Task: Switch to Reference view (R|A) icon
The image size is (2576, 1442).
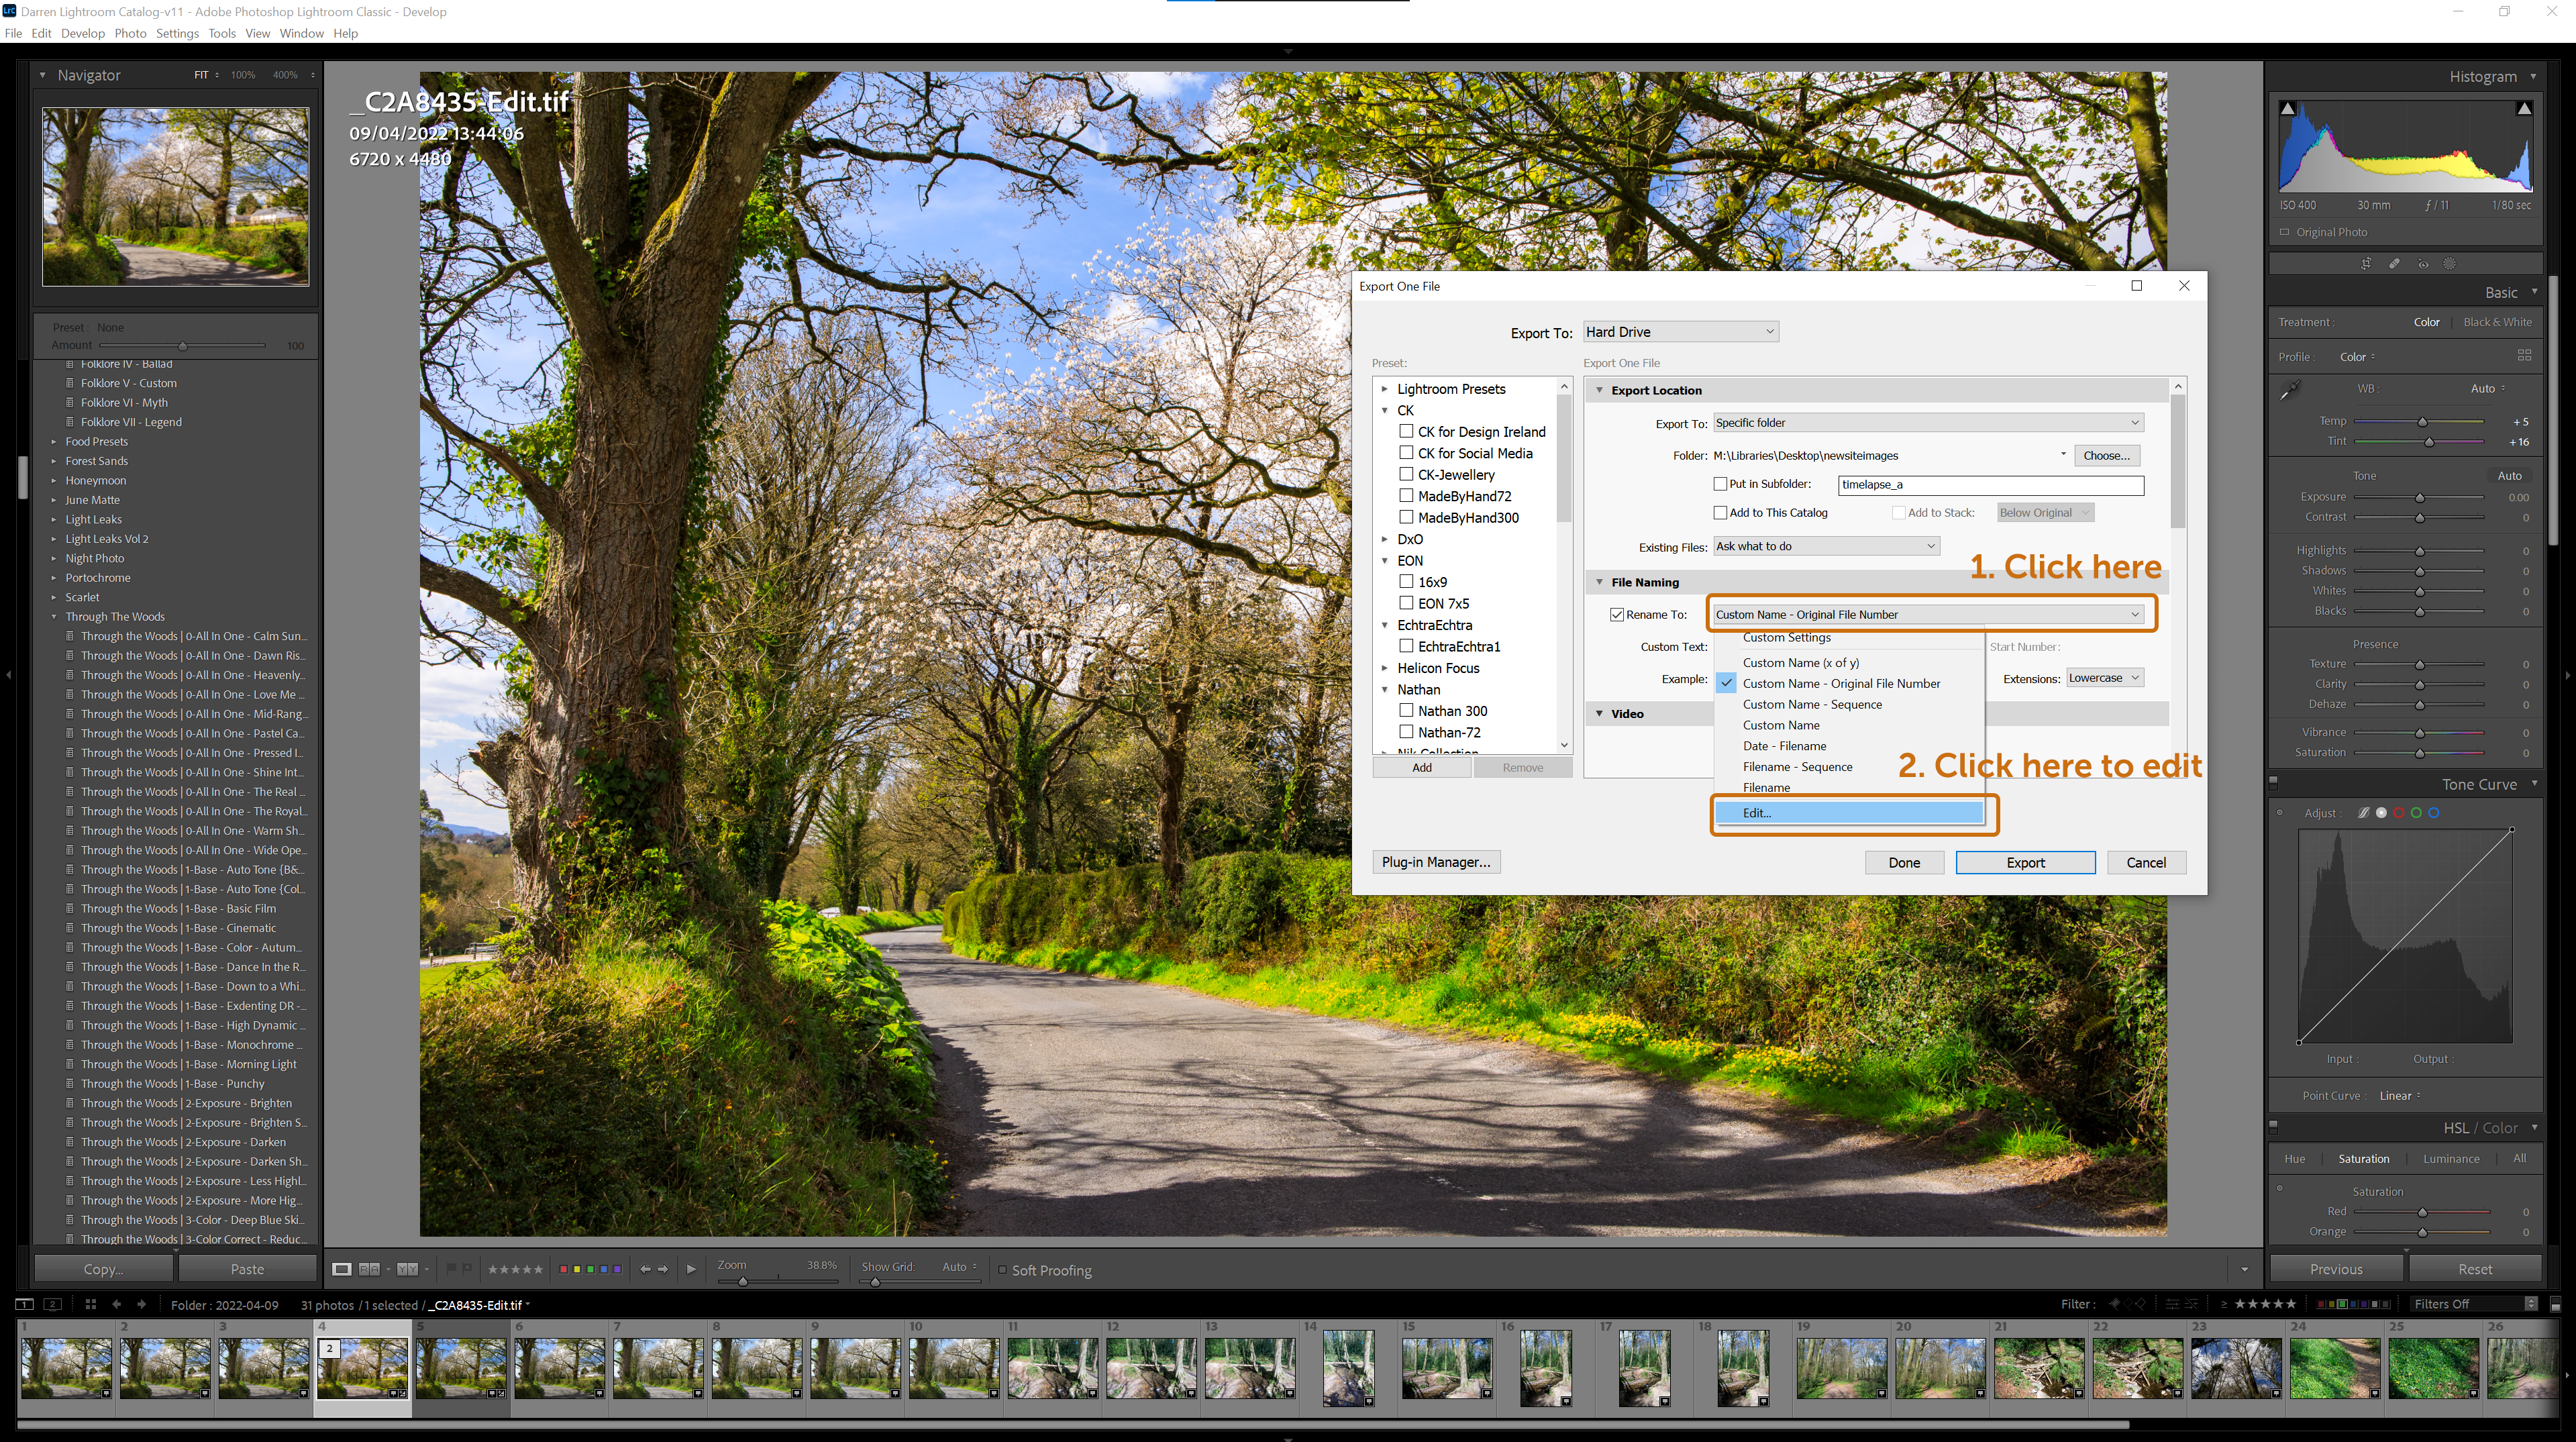Action: click(369, 1269)
